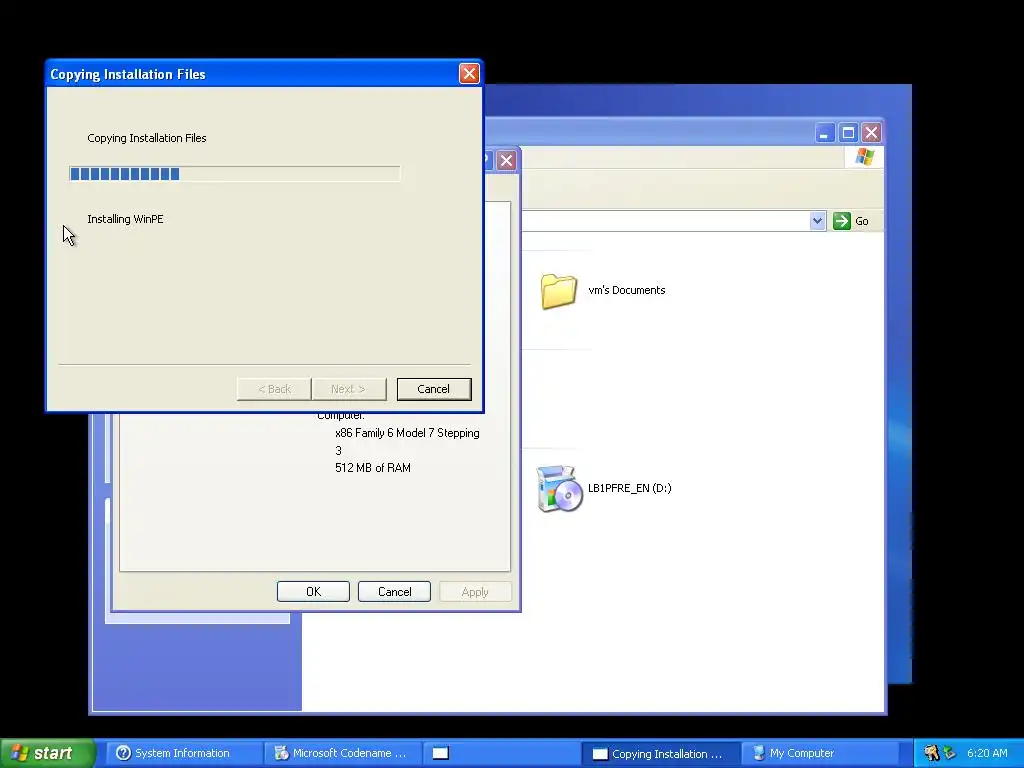Cancel the Copying Installation Files wizard
The width and height of the screenshot is (1024, 768).
click(x=434, y=389)
